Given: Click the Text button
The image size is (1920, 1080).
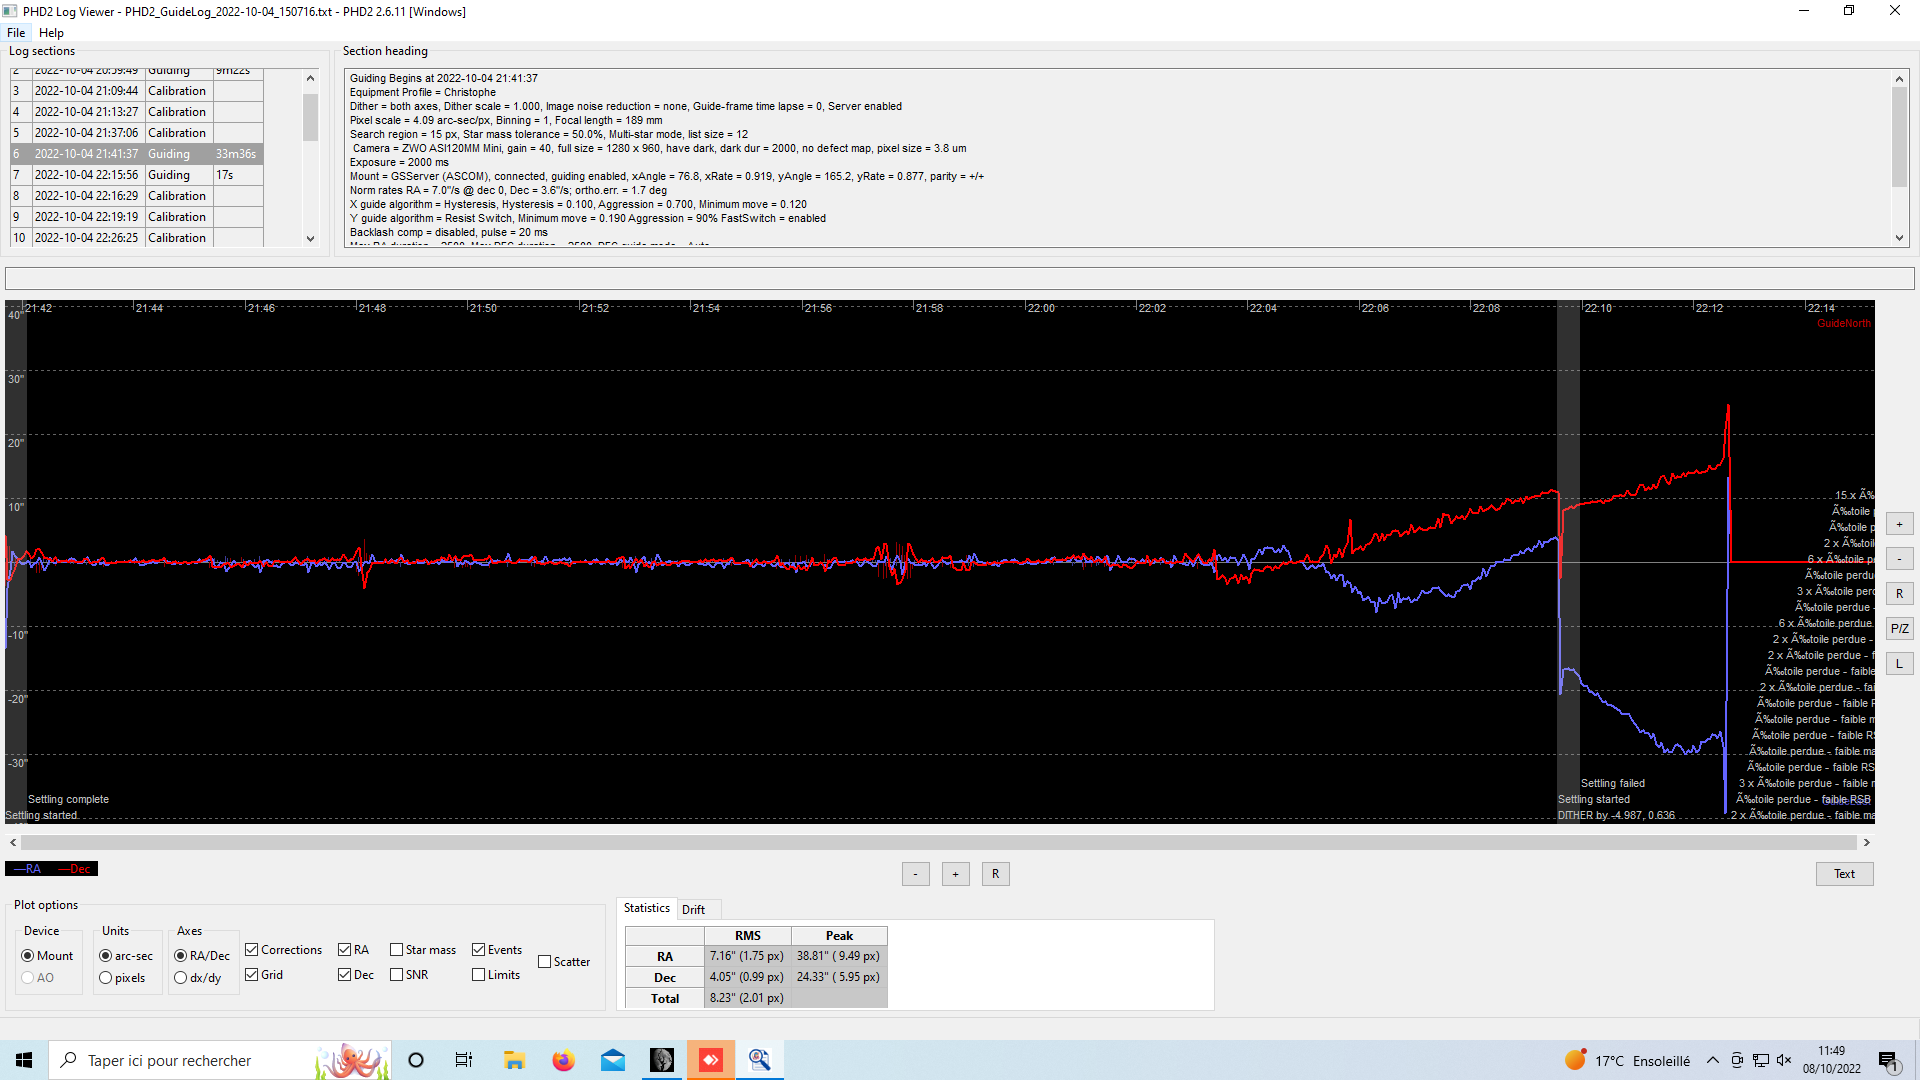Looking at the screenshot, I should (x=1844, y=874).
